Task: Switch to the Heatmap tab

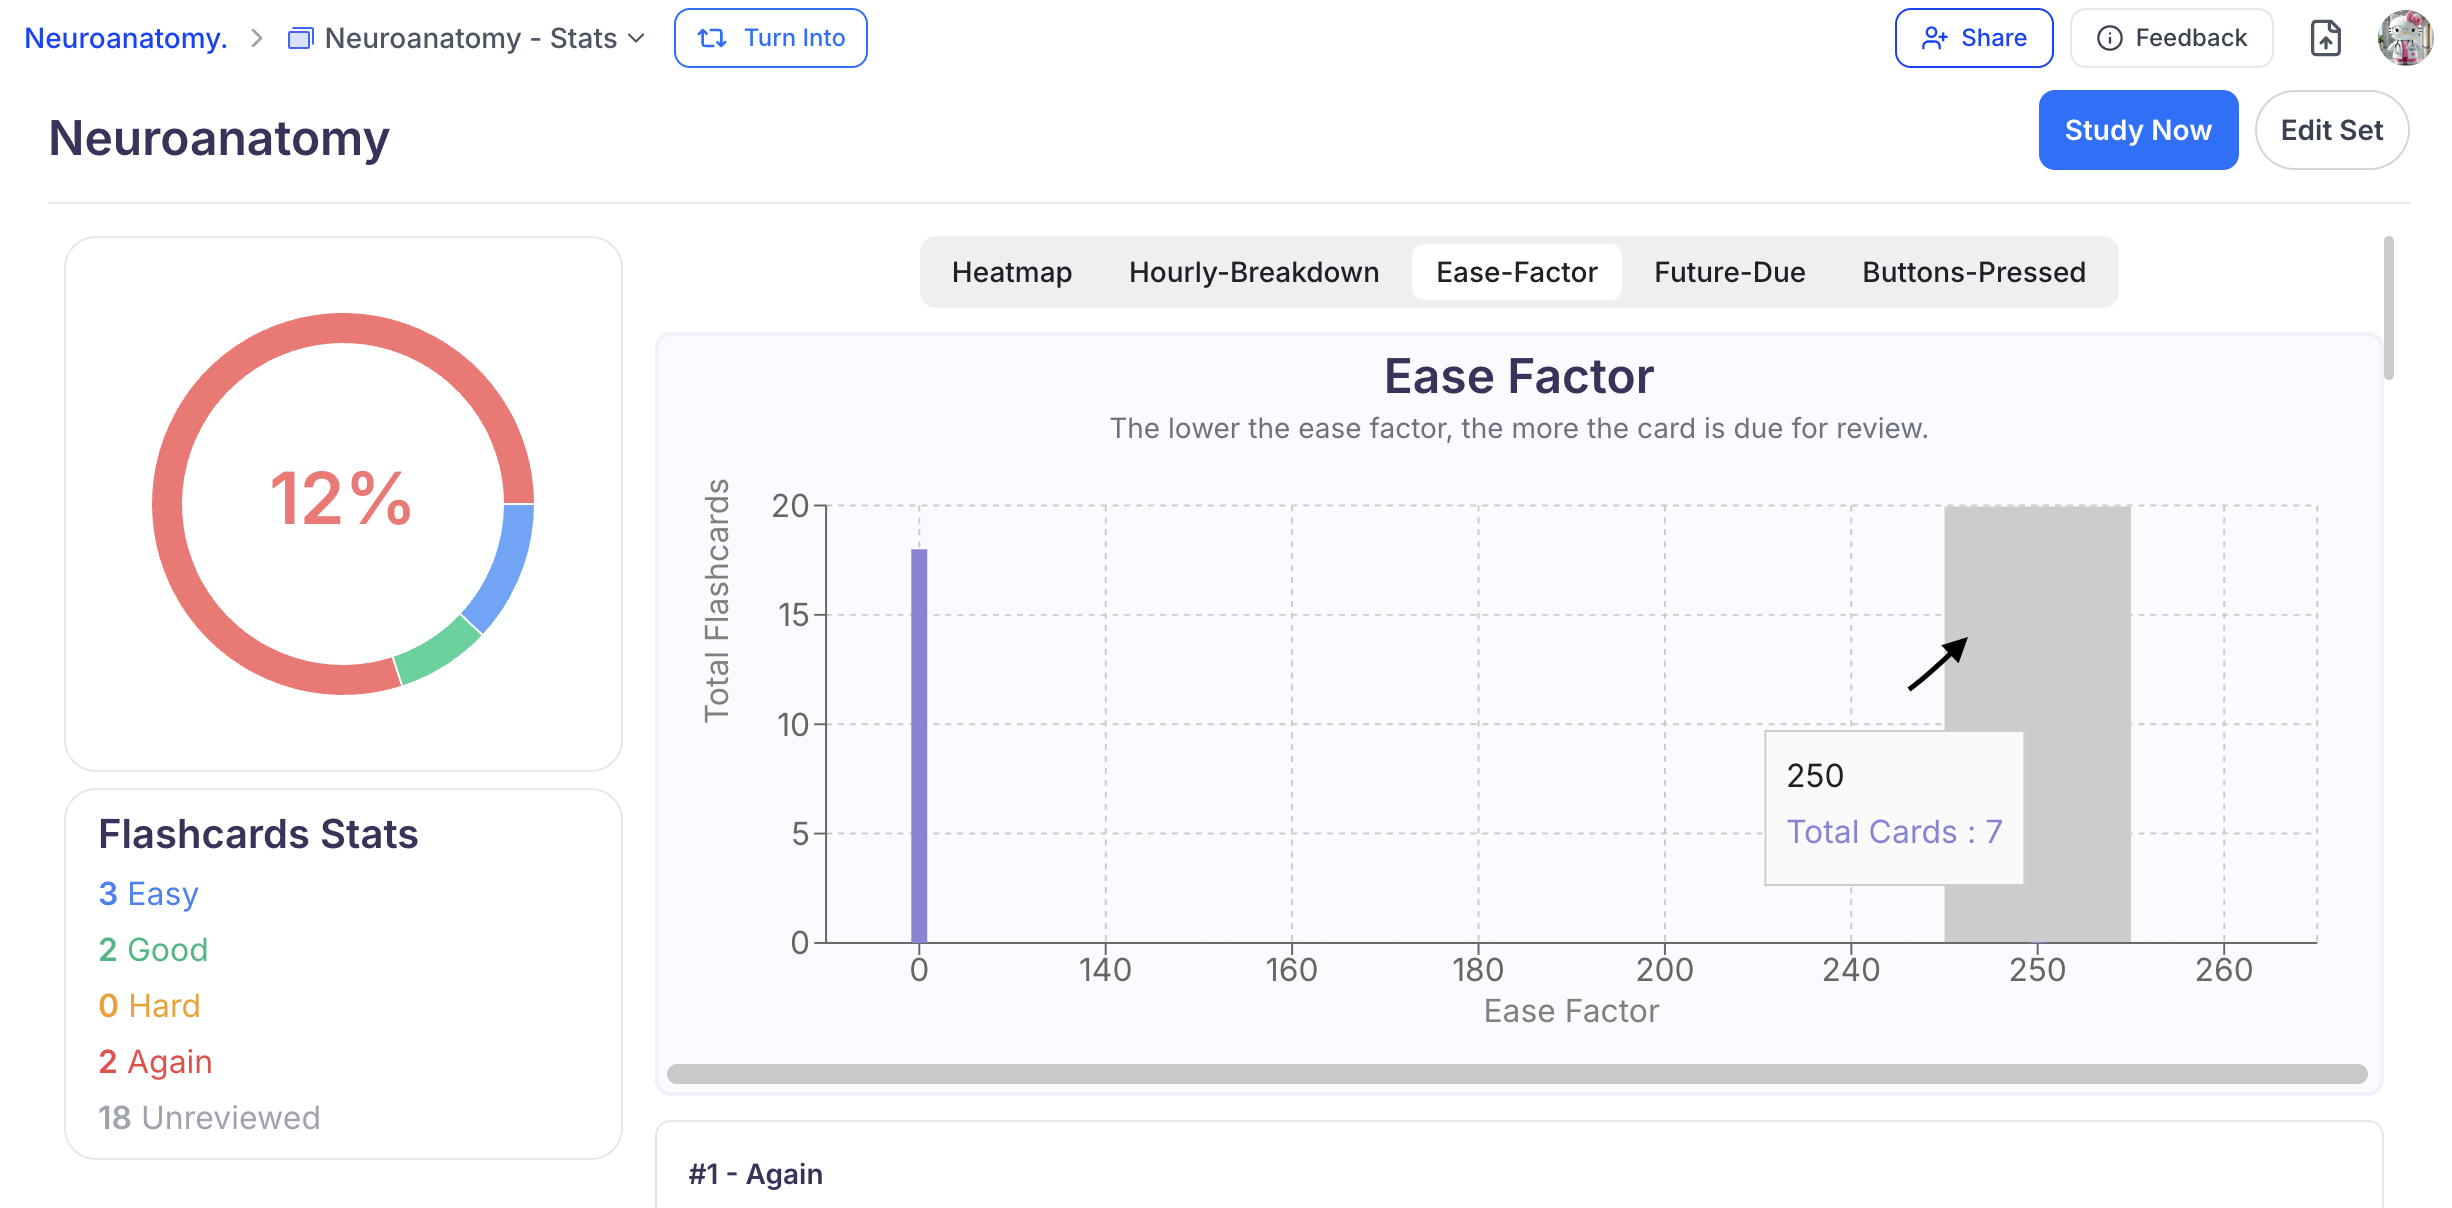Action: coord(1011,272)
